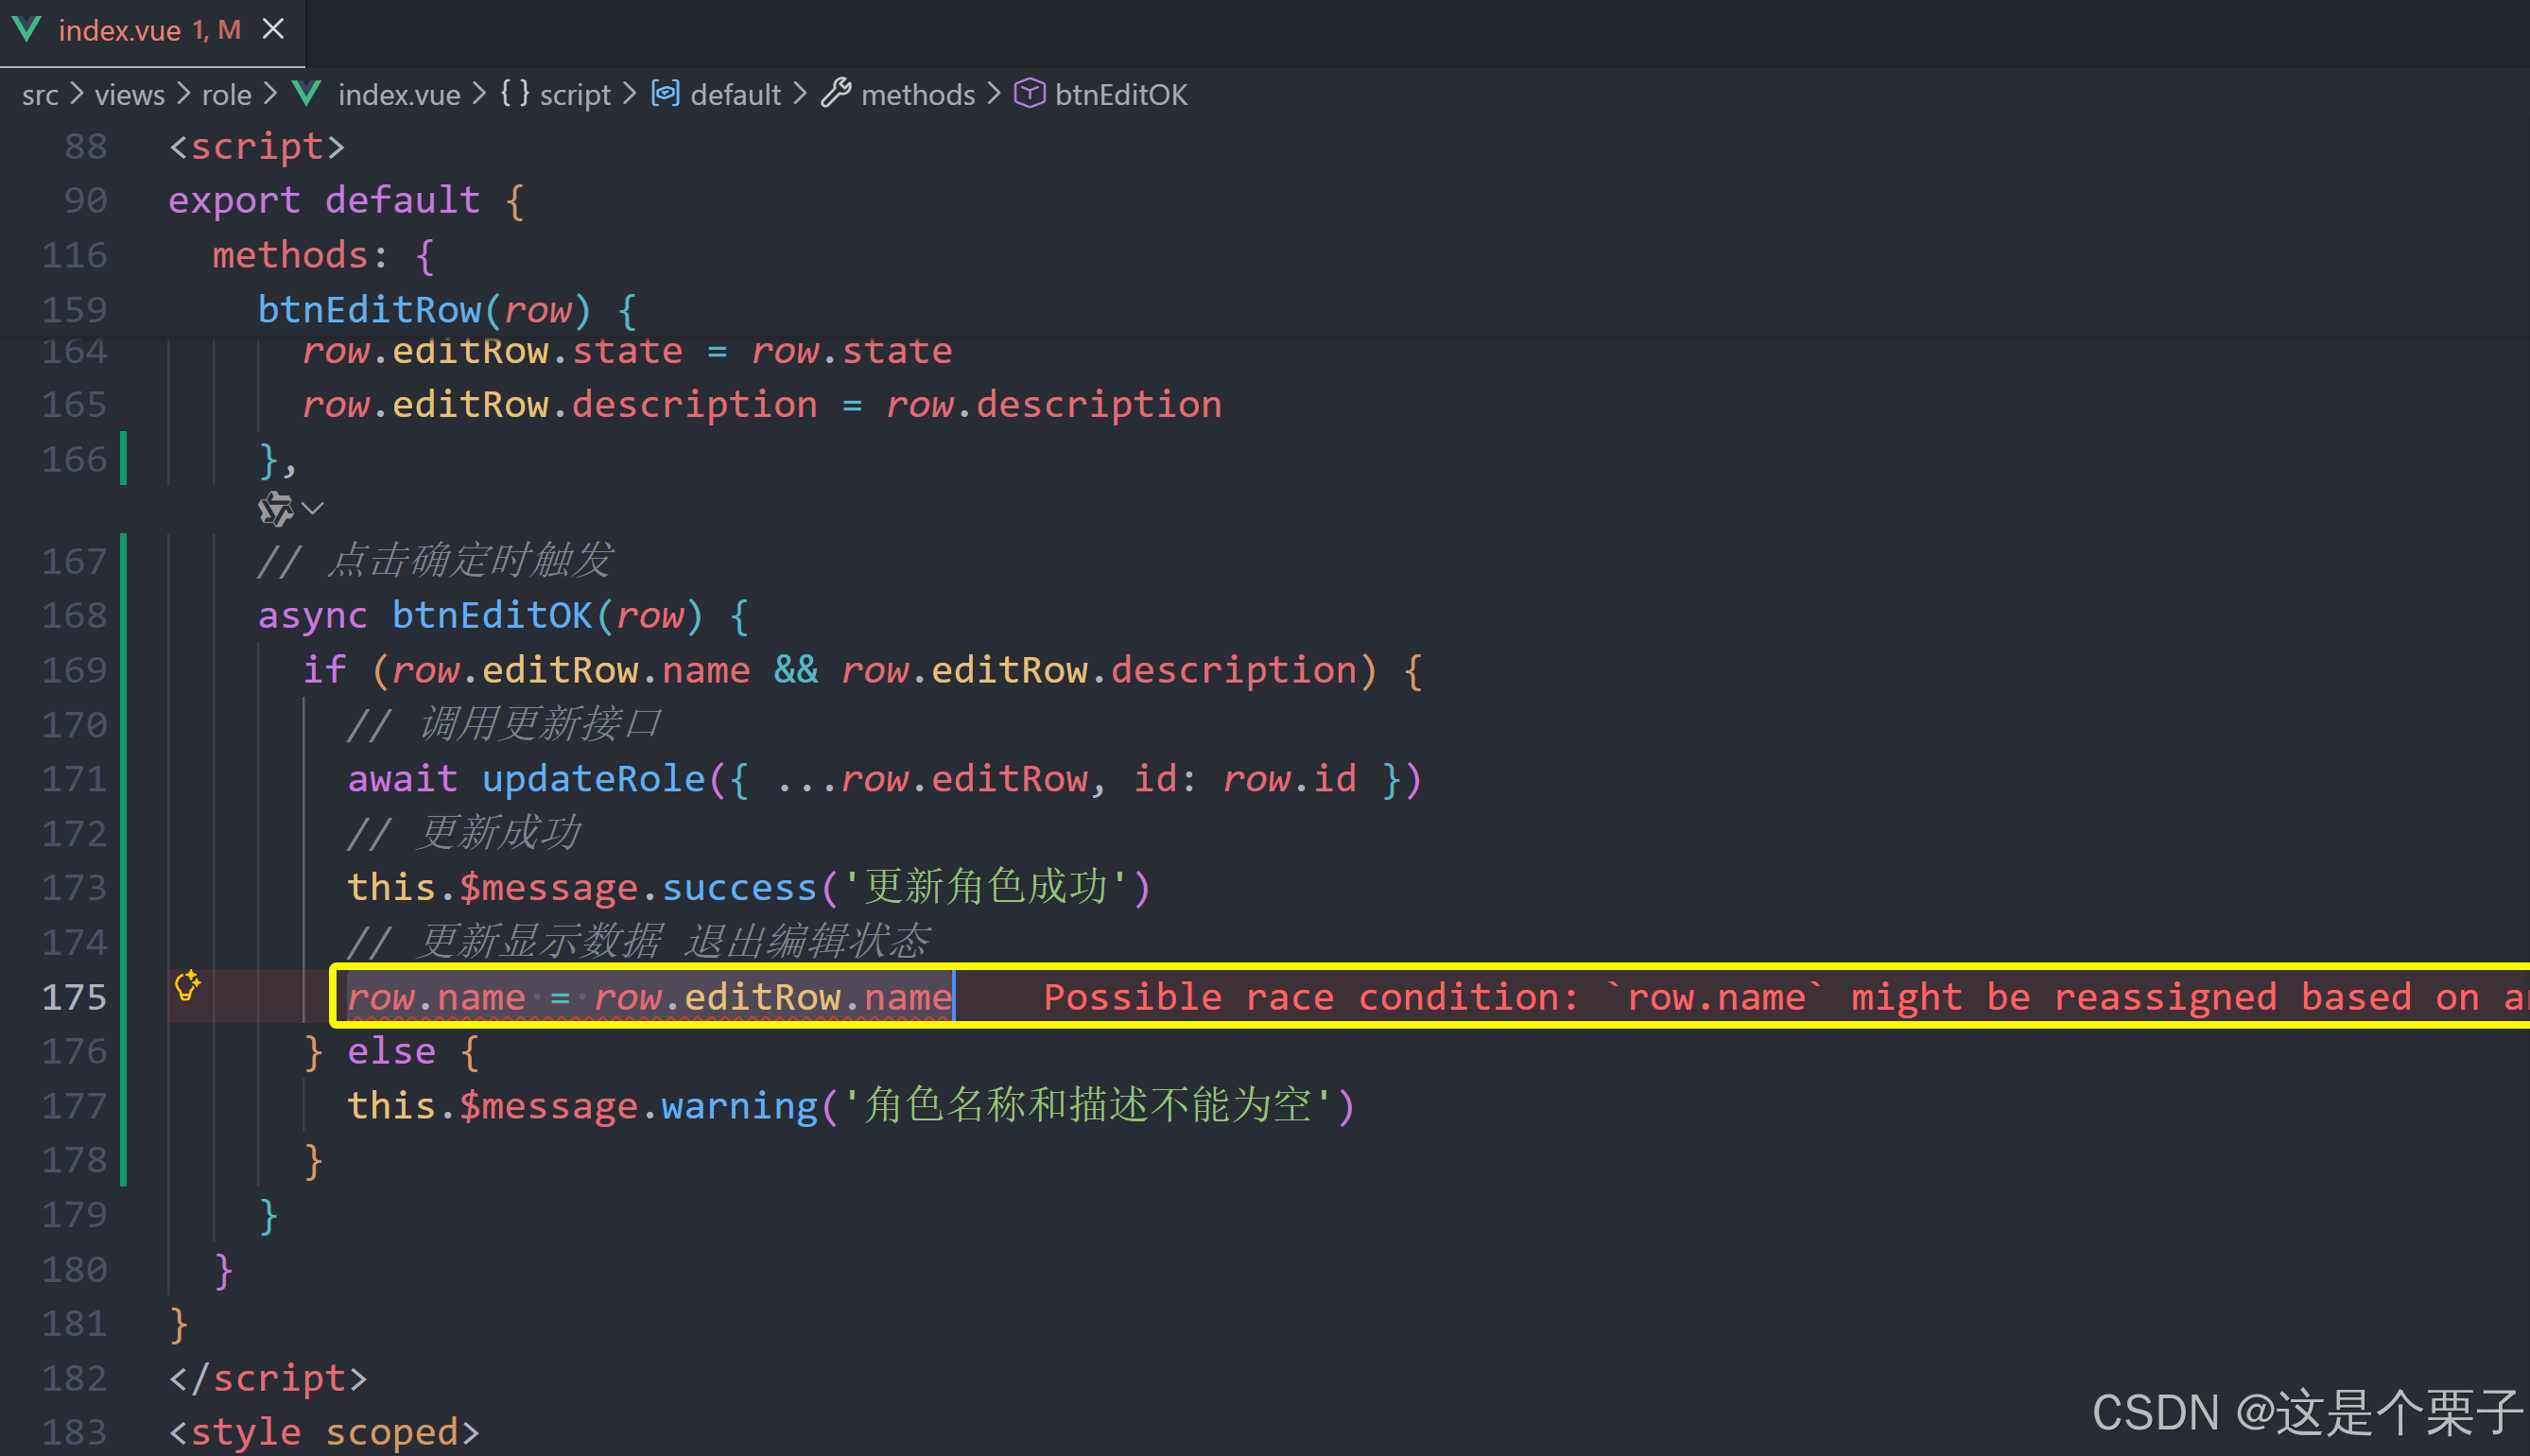Image resolution: width=2530 pixels, height=1456 pixels.
Task: Click the AI assistant icon above line 167
Action: tap(275, 509)
